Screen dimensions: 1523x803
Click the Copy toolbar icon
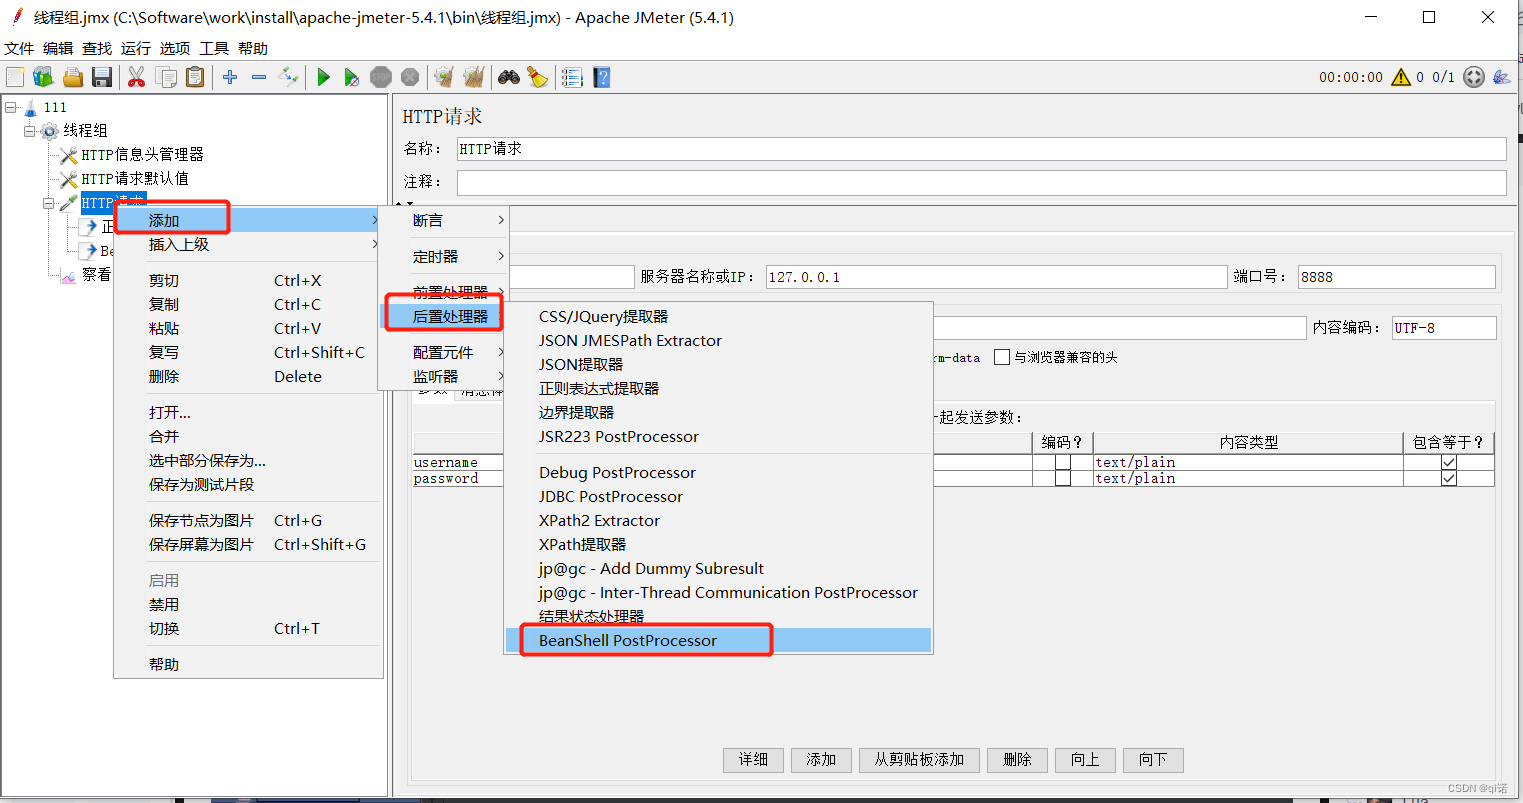[166, 77]
